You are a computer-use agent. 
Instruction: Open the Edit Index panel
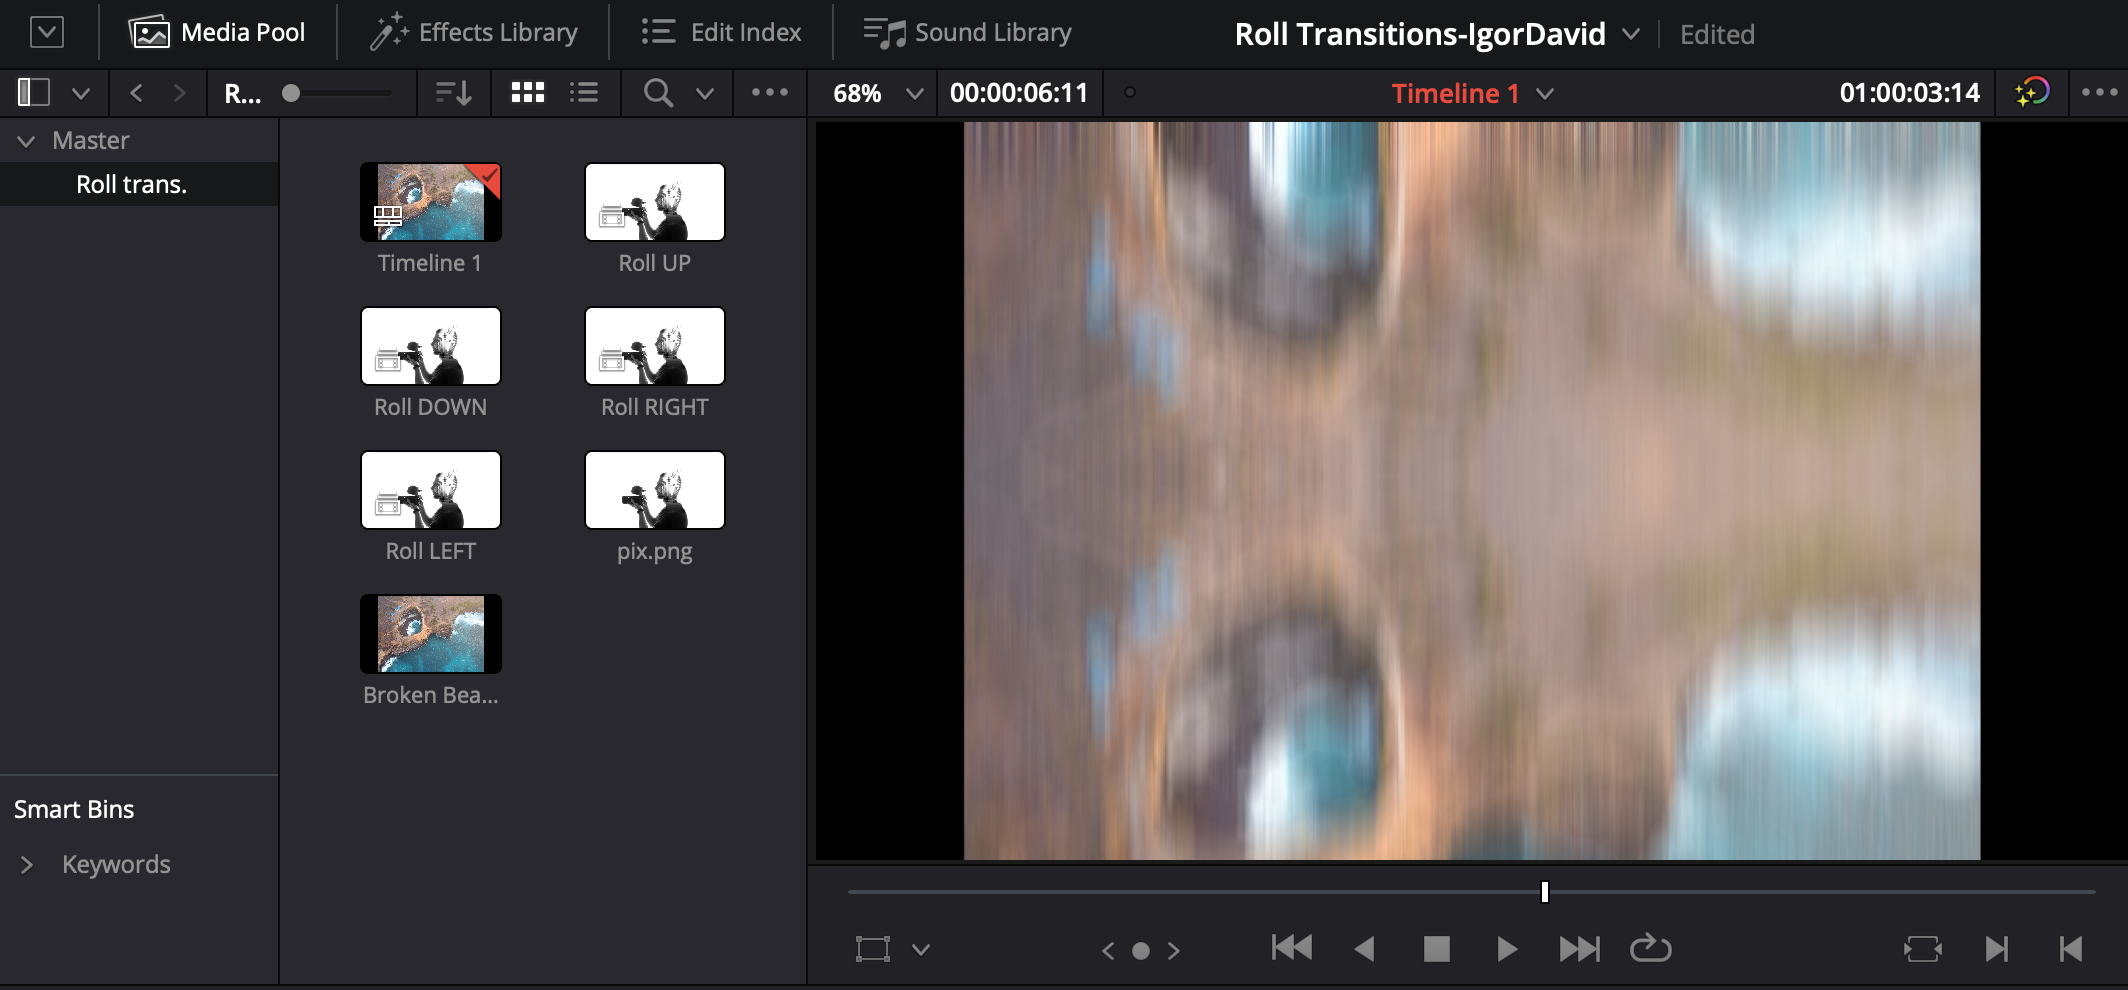(721, 32)
